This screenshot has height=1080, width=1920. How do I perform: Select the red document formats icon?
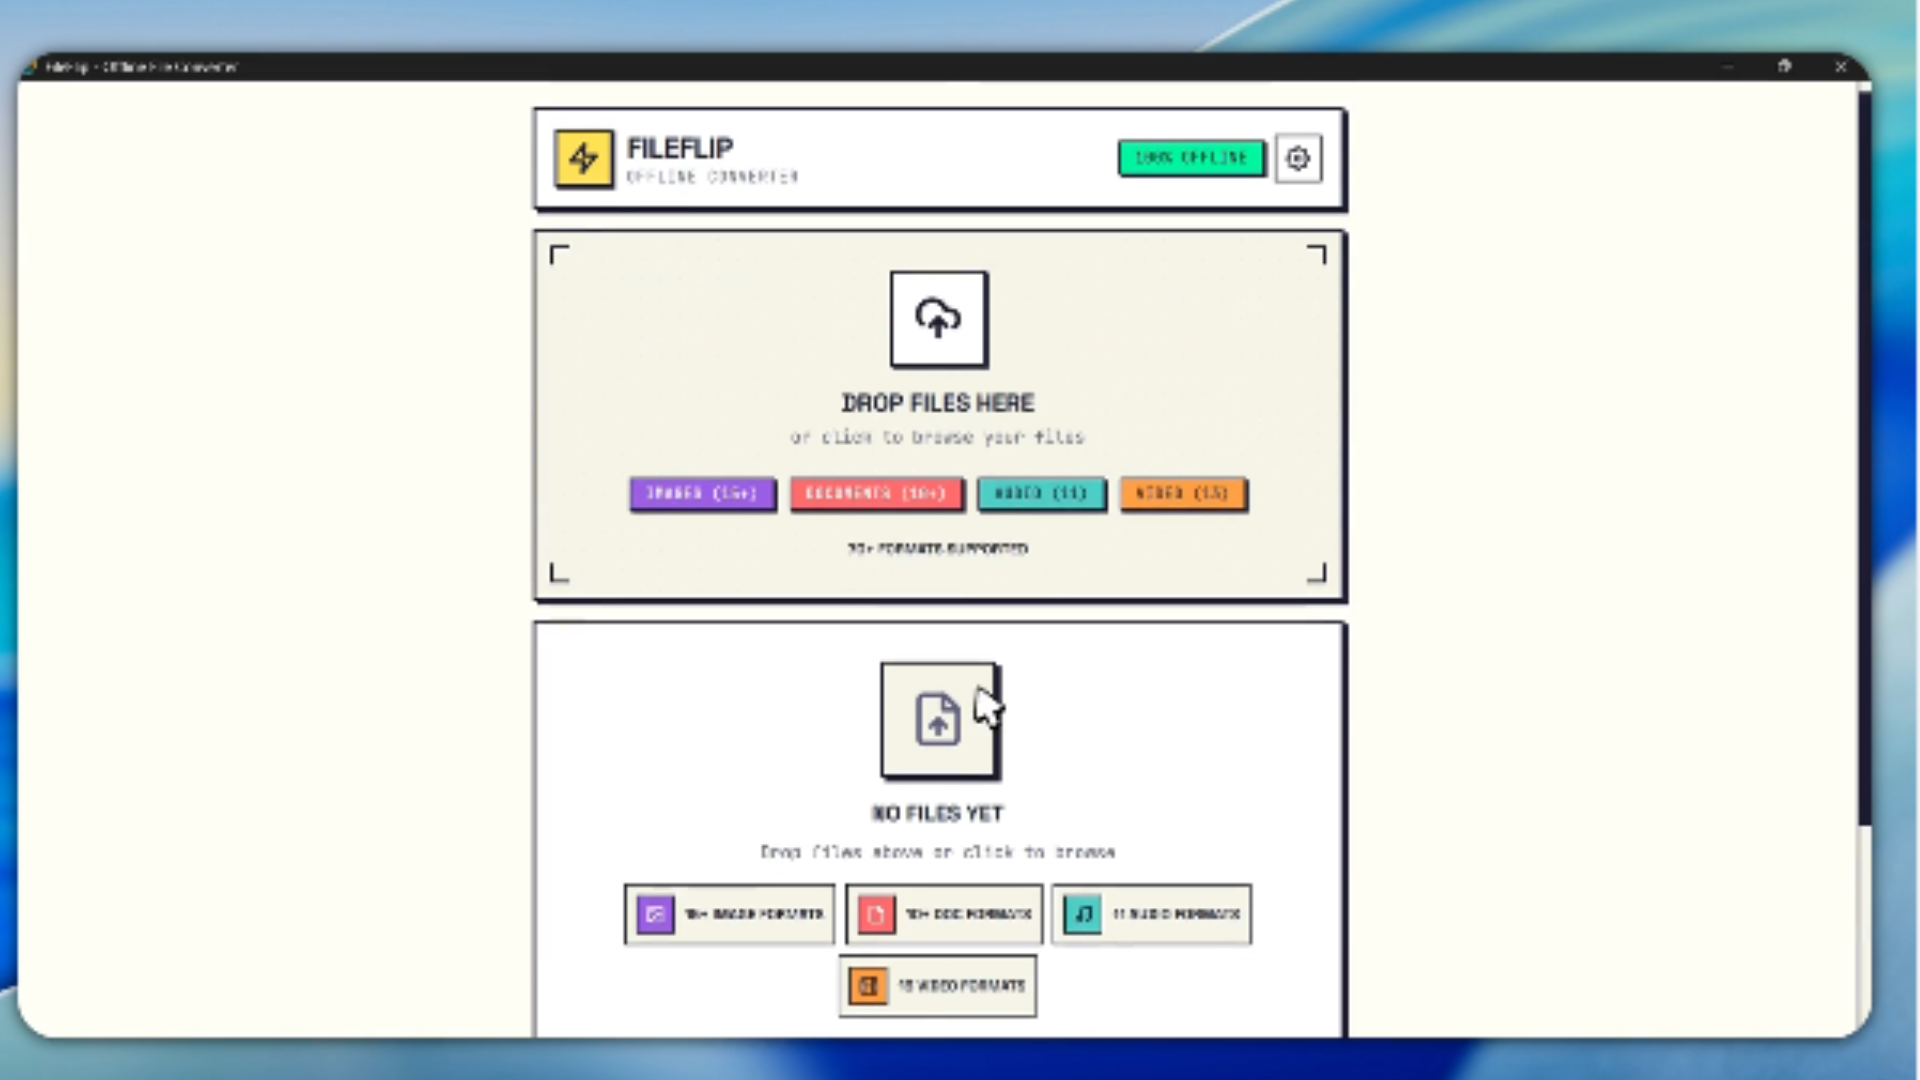pyautogui.click(x=876, y=913)
